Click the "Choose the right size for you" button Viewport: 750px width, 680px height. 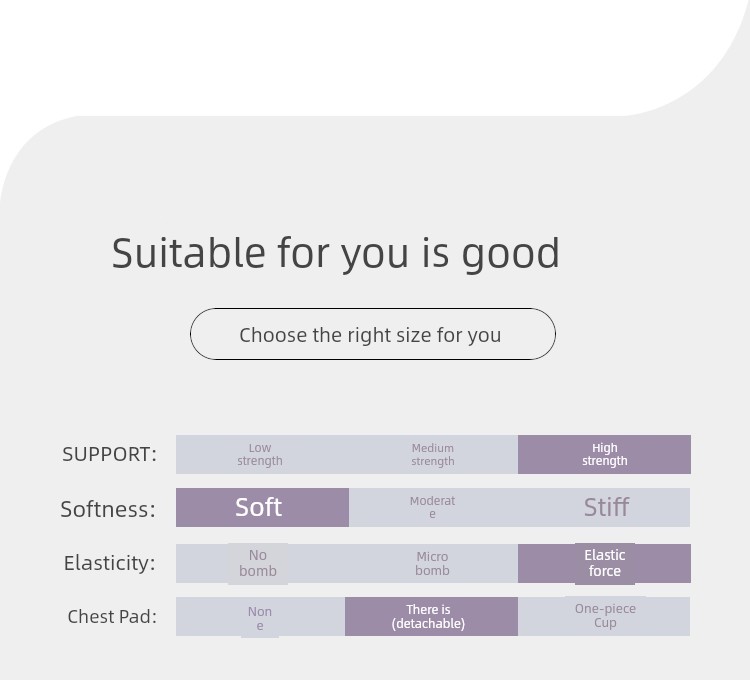[x=372, y=334]
